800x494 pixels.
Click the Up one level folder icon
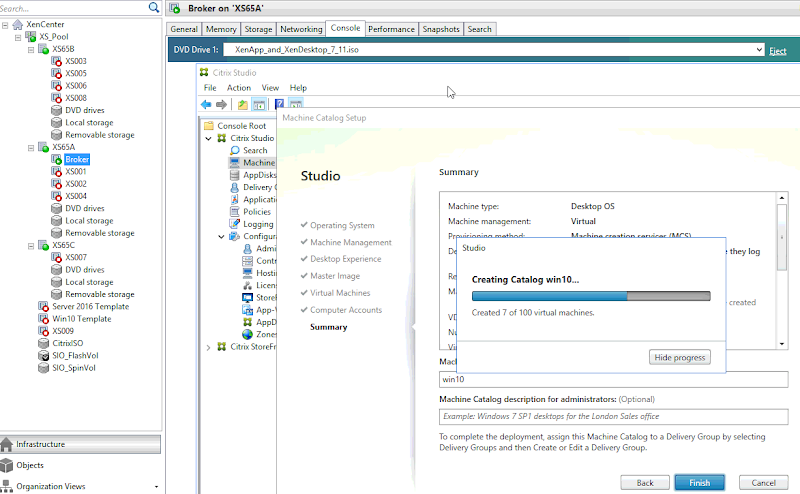[242, 105]
